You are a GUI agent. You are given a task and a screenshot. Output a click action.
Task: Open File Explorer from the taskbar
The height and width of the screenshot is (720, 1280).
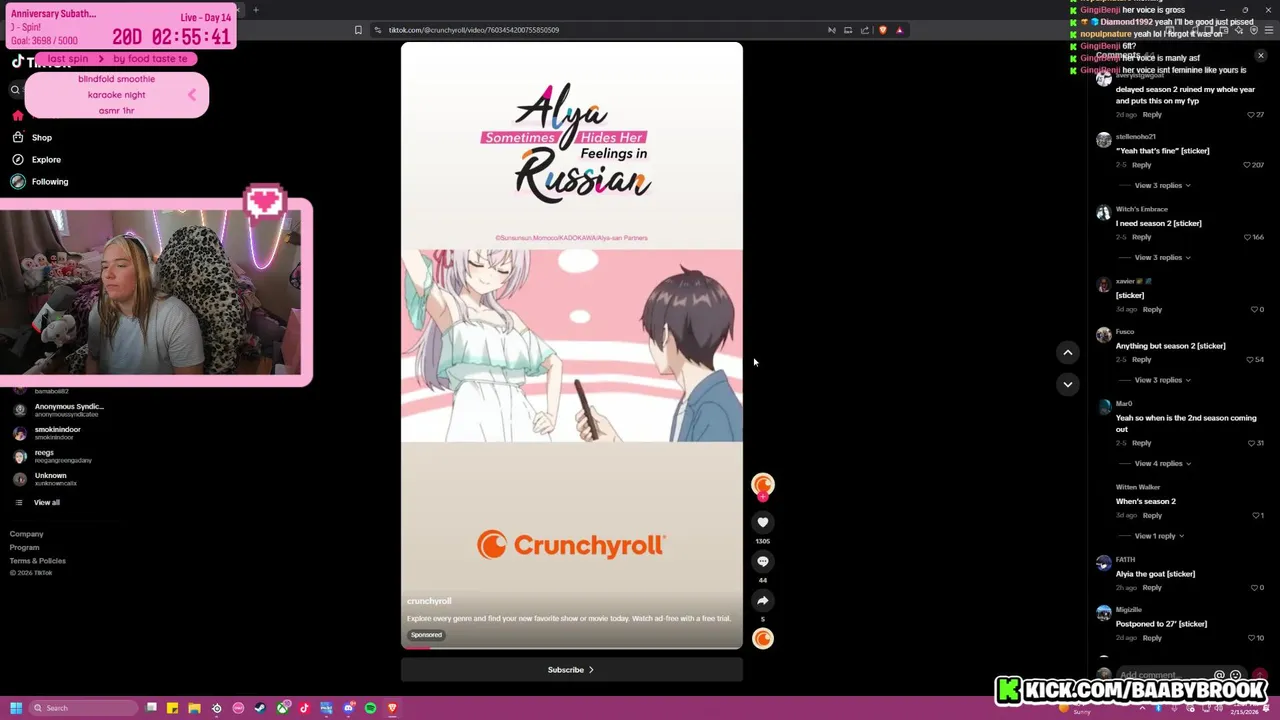(x=194, y=708)
